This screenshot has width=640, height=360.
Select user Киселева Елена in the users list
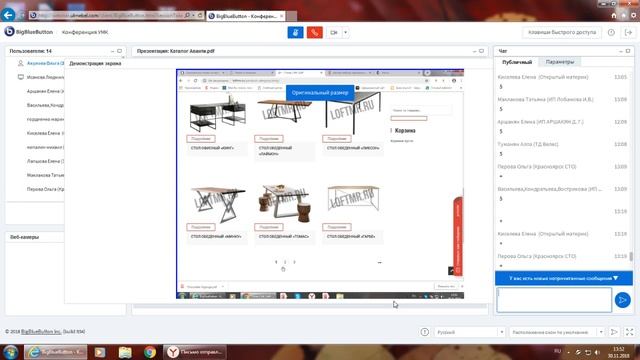[45, 133]
